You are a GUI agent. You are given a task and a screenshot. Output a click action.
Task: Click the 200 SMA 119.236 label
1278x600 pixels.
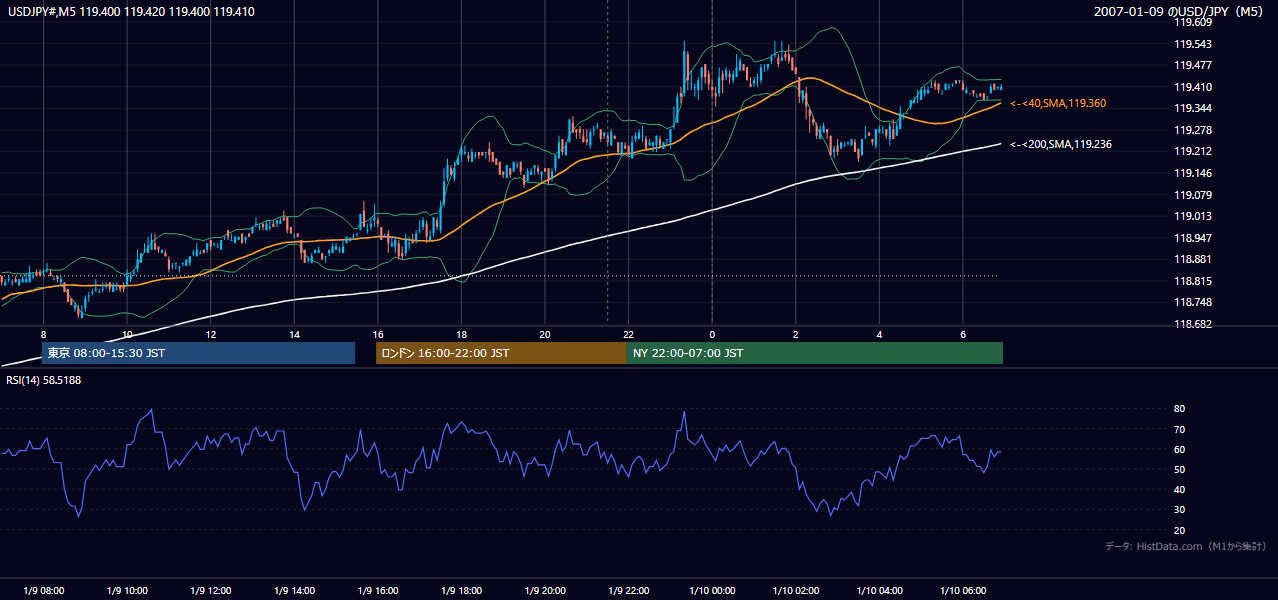point(1061,144)
